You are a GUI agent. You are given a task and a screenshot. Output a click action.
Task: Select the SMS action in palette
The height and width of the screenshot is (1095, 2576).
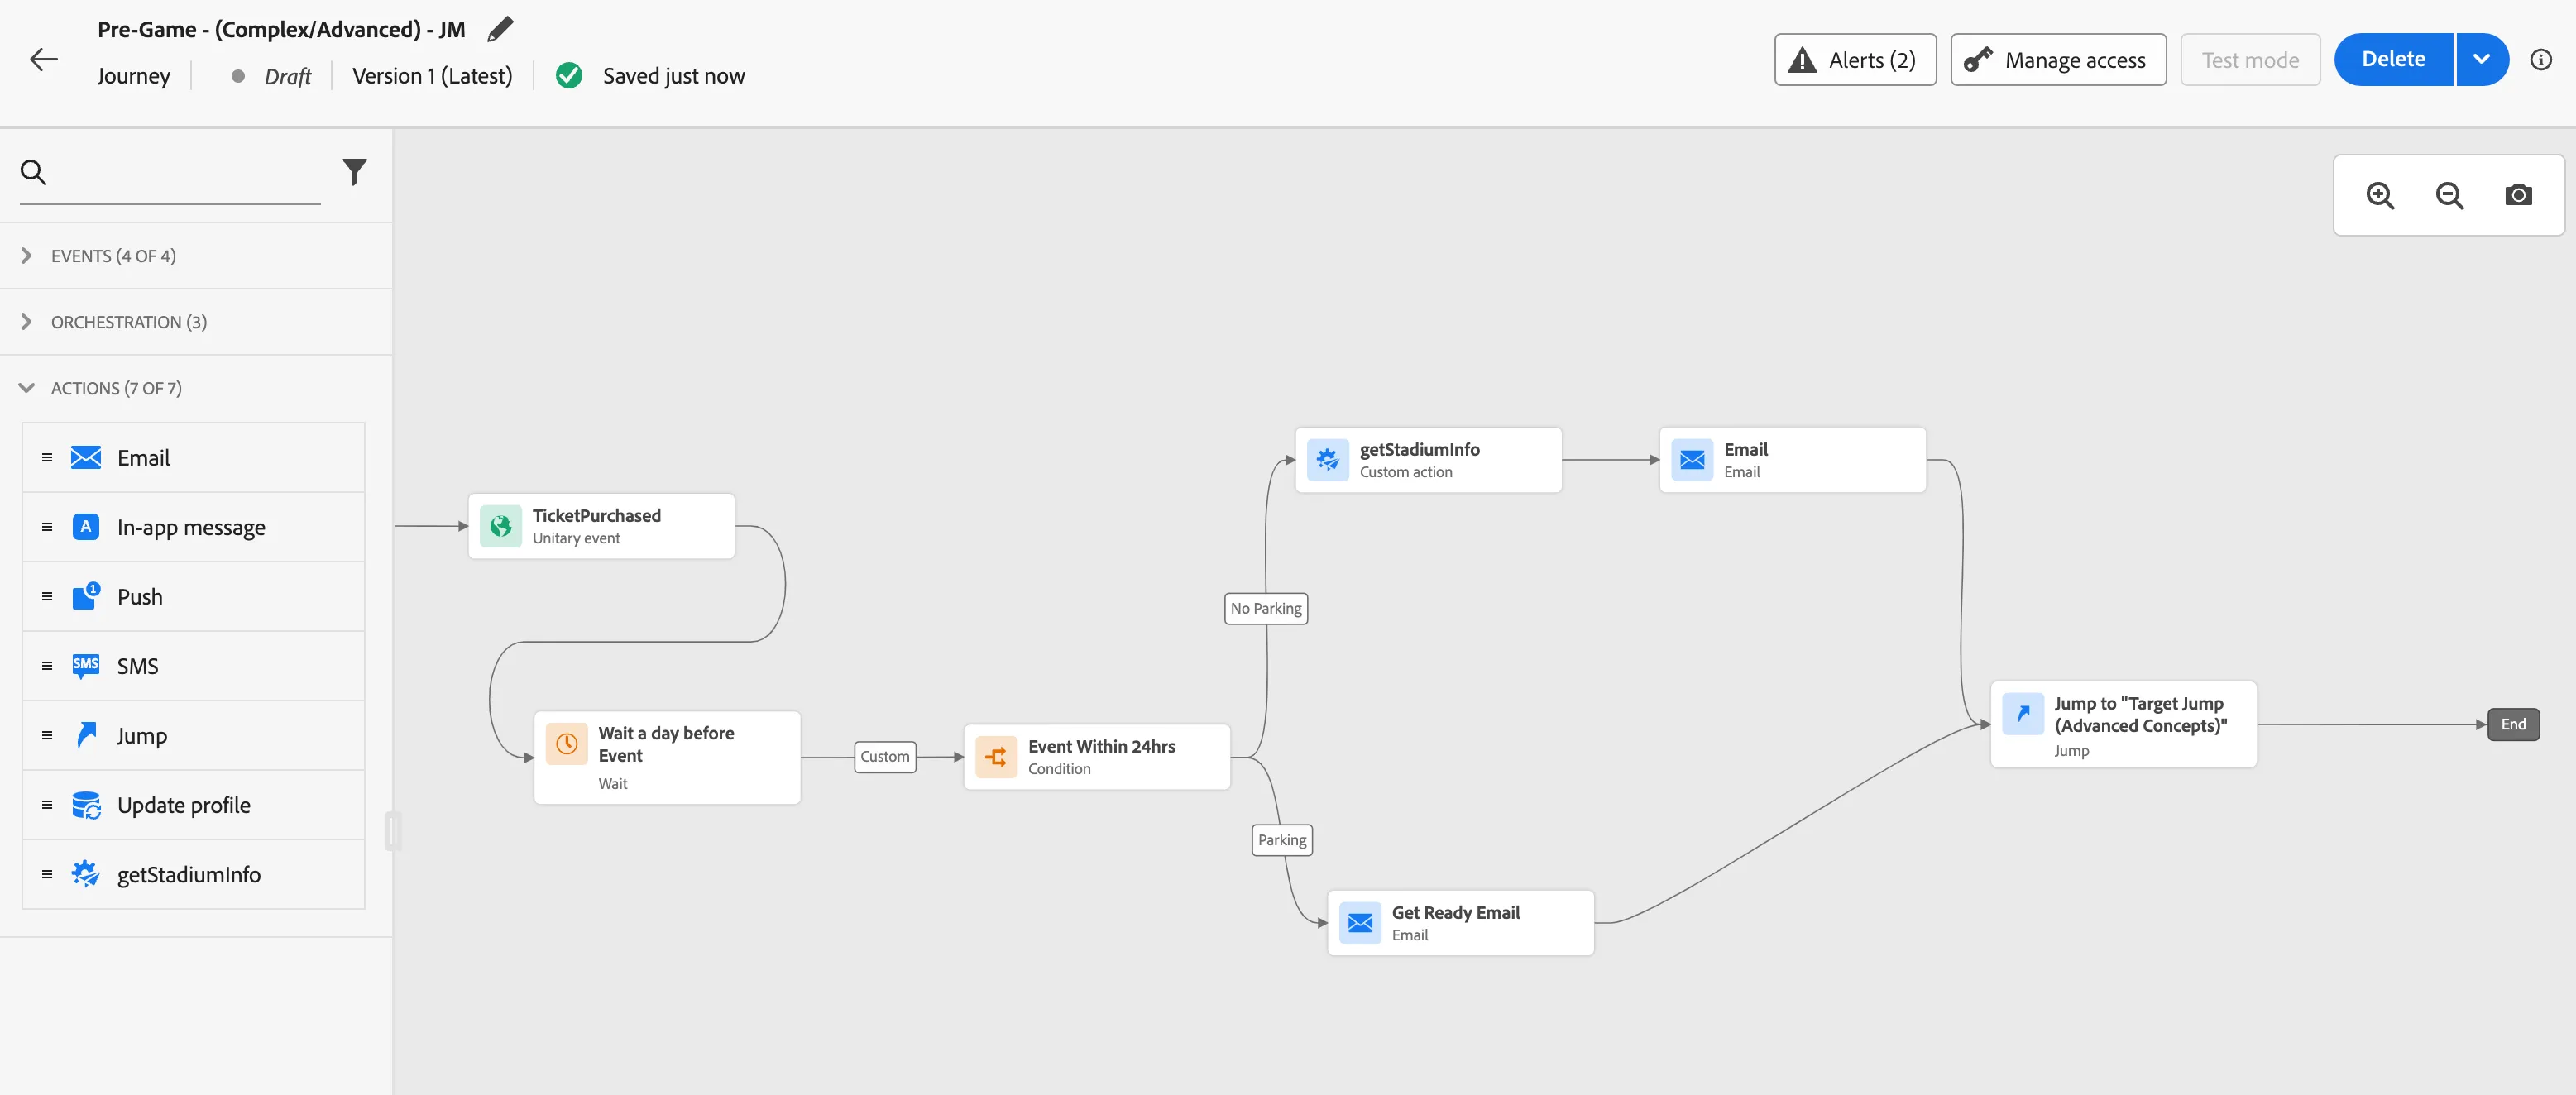tap(193, 666)
